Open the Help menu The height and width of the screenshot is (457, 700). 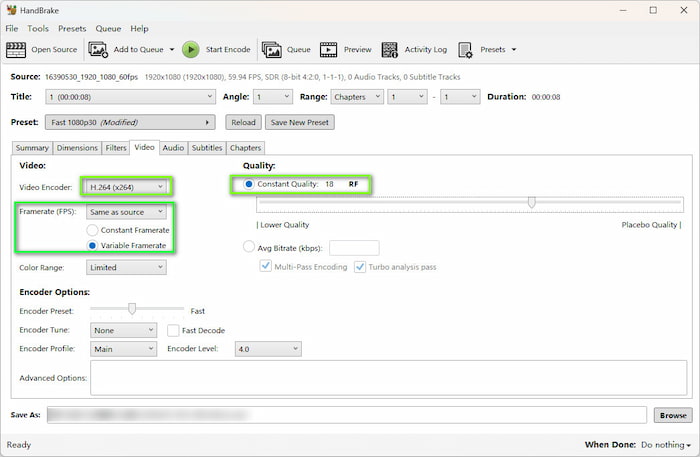pyautogui.click(x=139, y=29)
